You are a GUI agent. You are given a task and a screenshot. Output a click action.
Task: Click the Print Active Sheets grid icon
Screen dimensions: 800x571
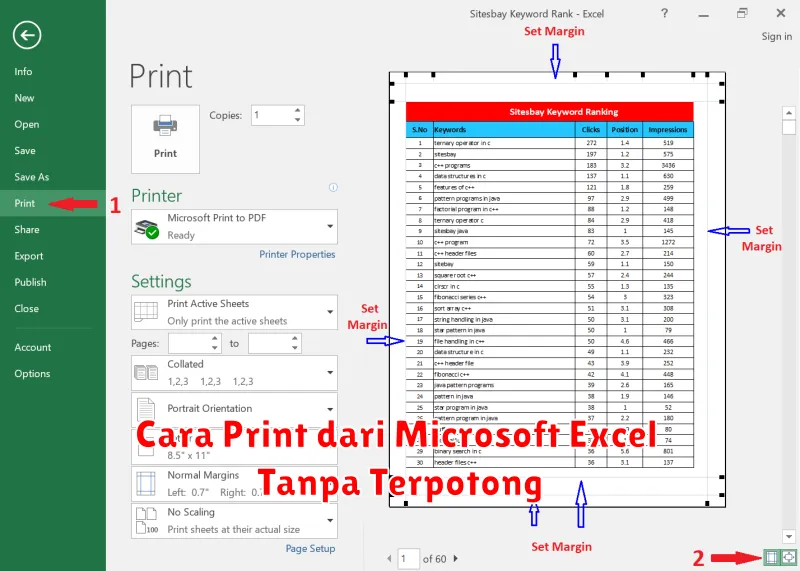[x=146, y=312]
